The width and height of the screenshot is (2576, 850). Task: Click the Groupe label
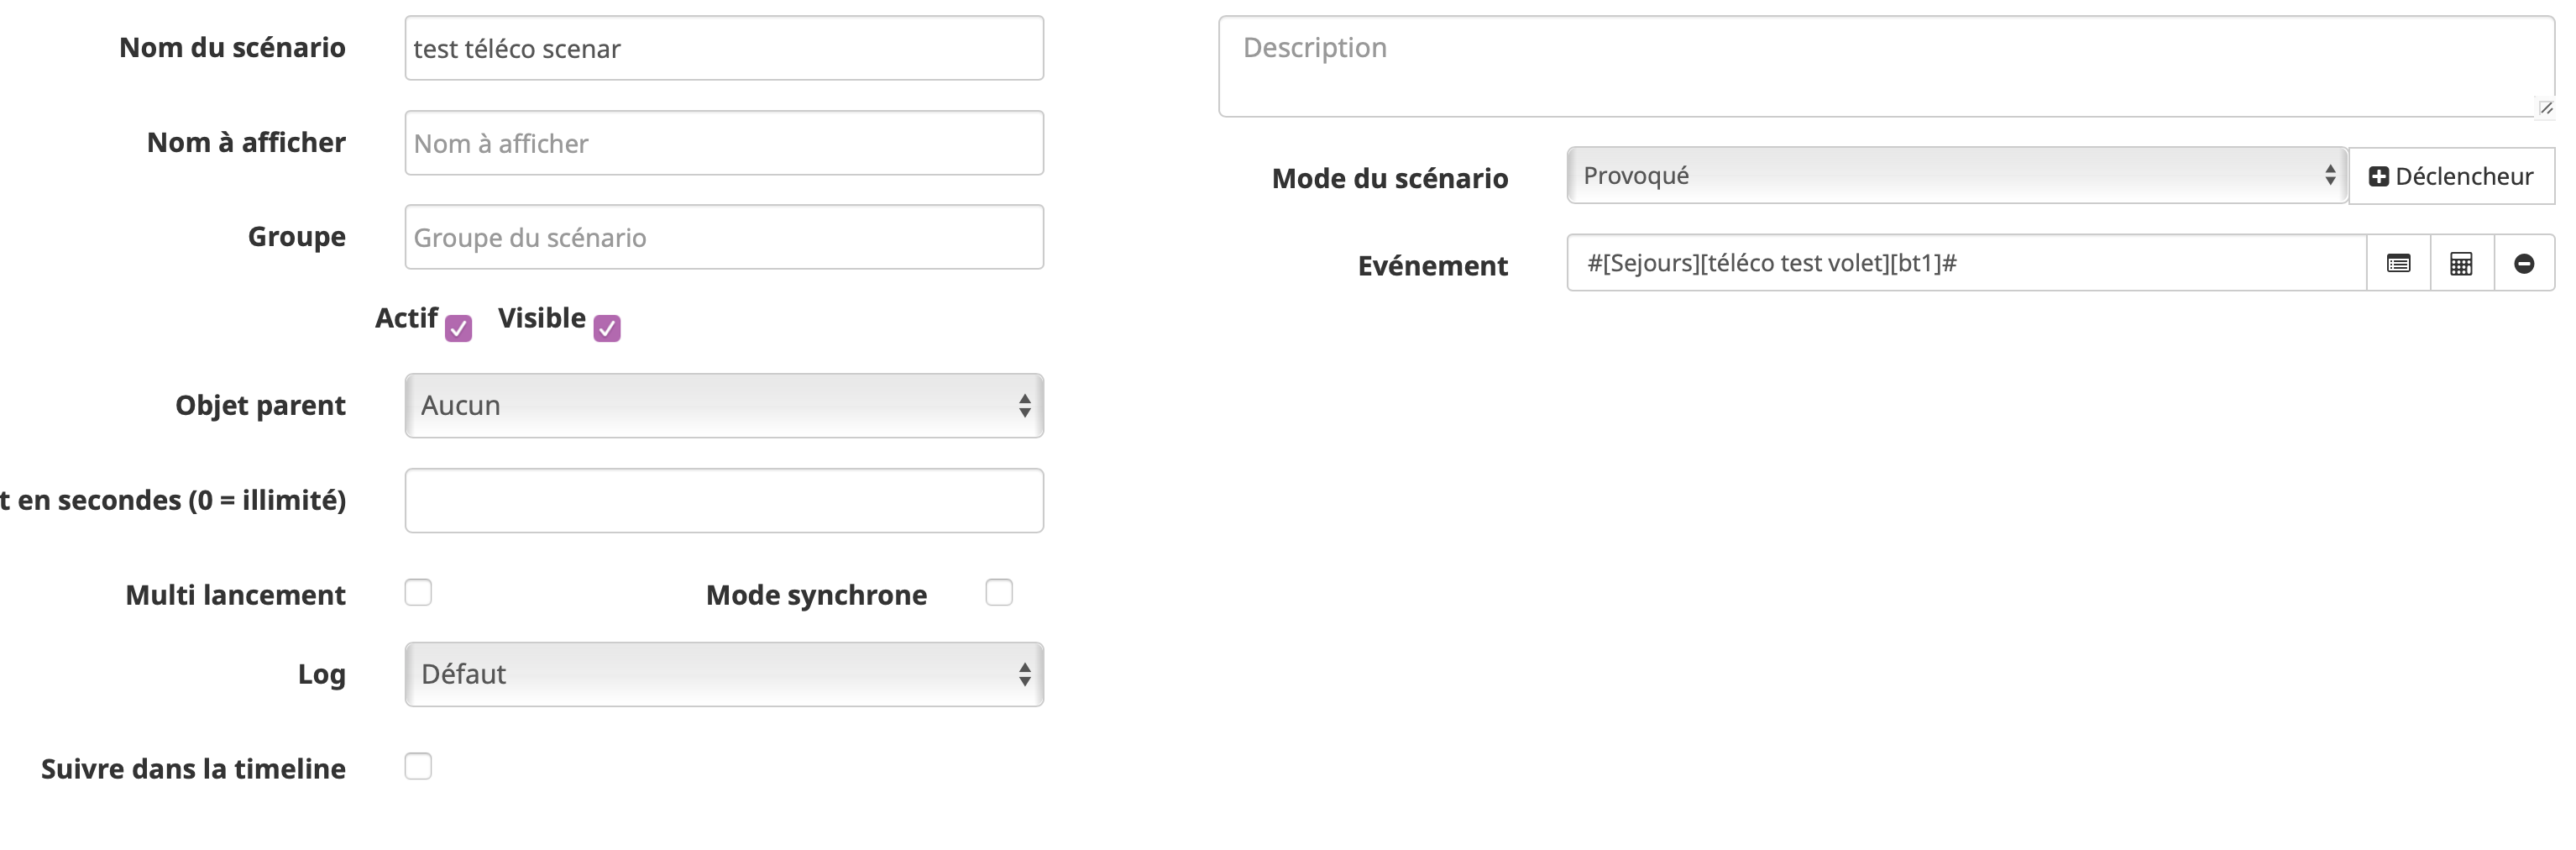(297, 237)
